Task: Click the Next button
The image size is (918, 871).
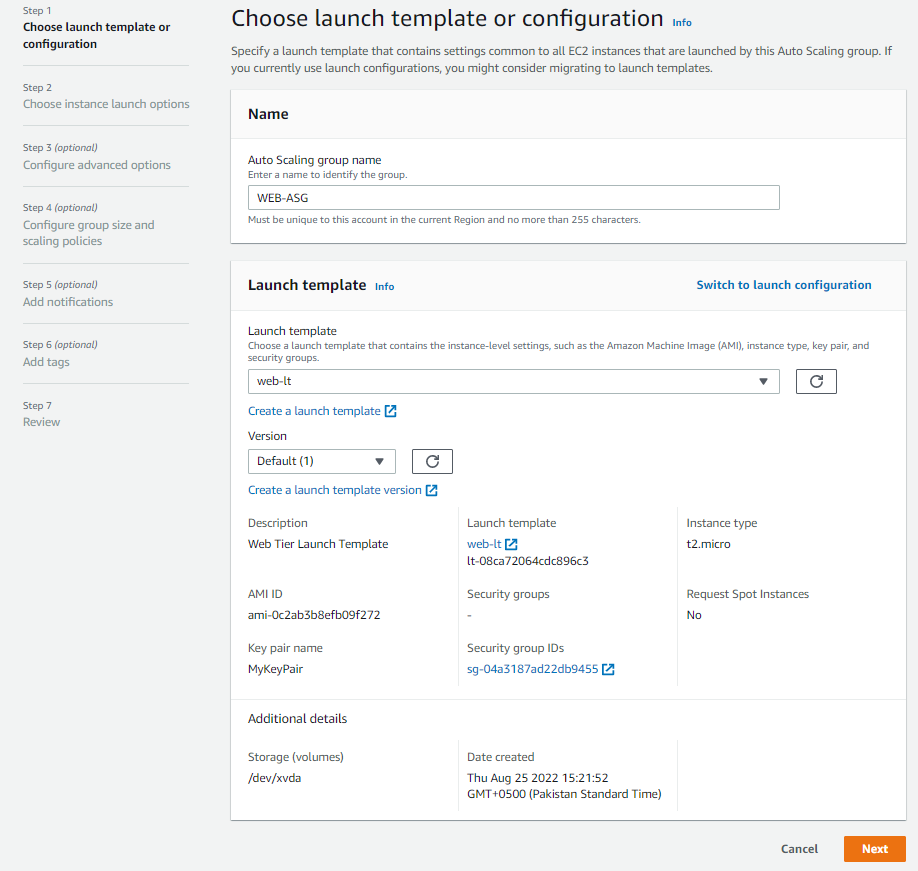Action: 875,849
